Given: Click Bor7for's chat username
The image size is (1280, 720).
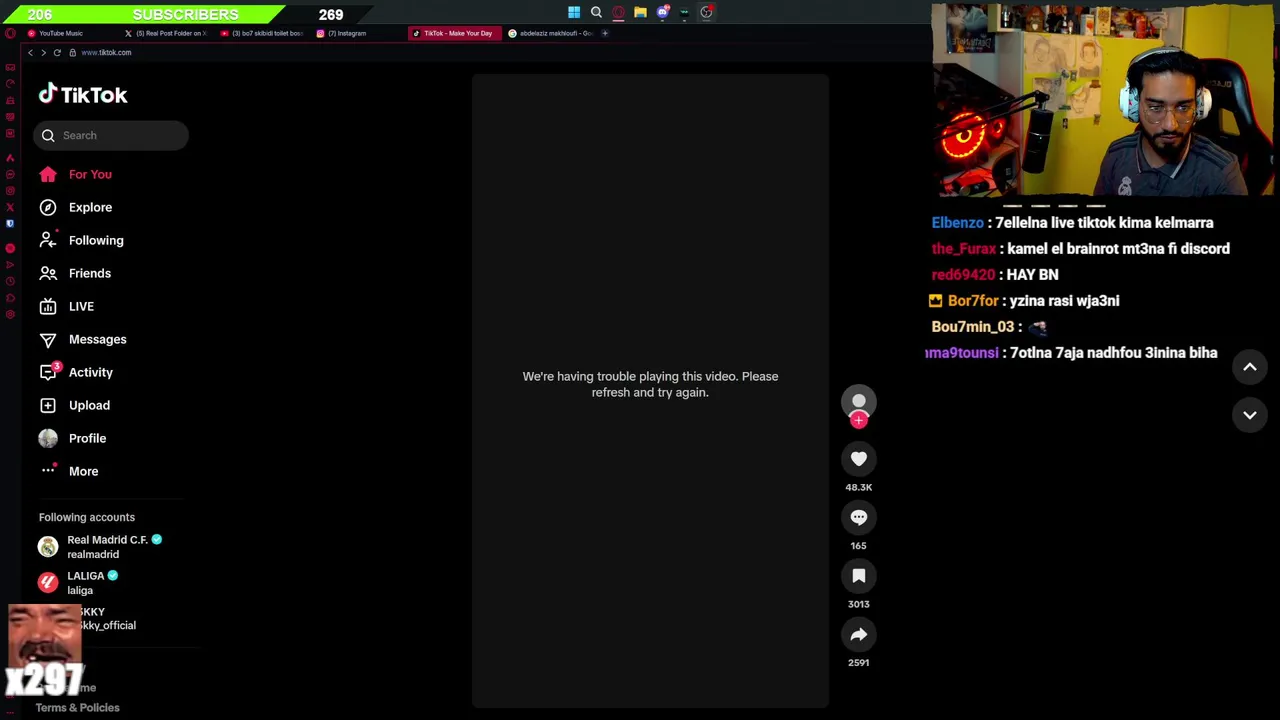Looking at the screenshot, I should (x=973, y=301).
